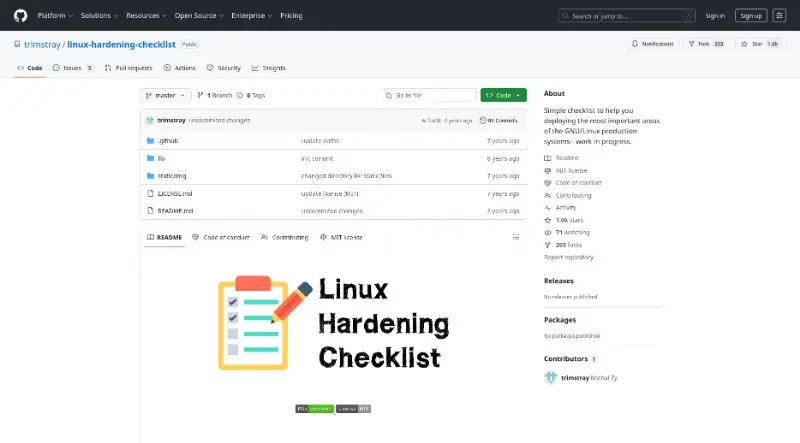This screenshot has height=443, width=800.
Task: Click the LICENSE.md file icon
Action: tap(150, 193)
